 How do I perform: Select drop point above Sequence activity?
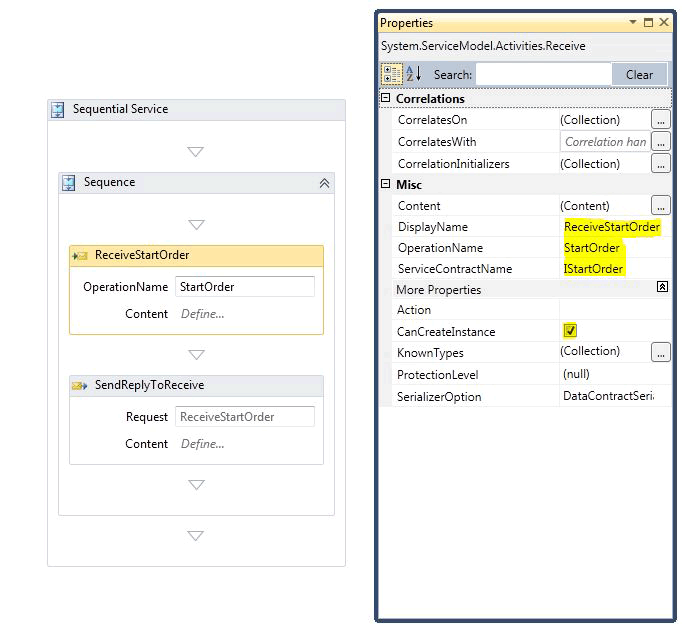(195, 152)
